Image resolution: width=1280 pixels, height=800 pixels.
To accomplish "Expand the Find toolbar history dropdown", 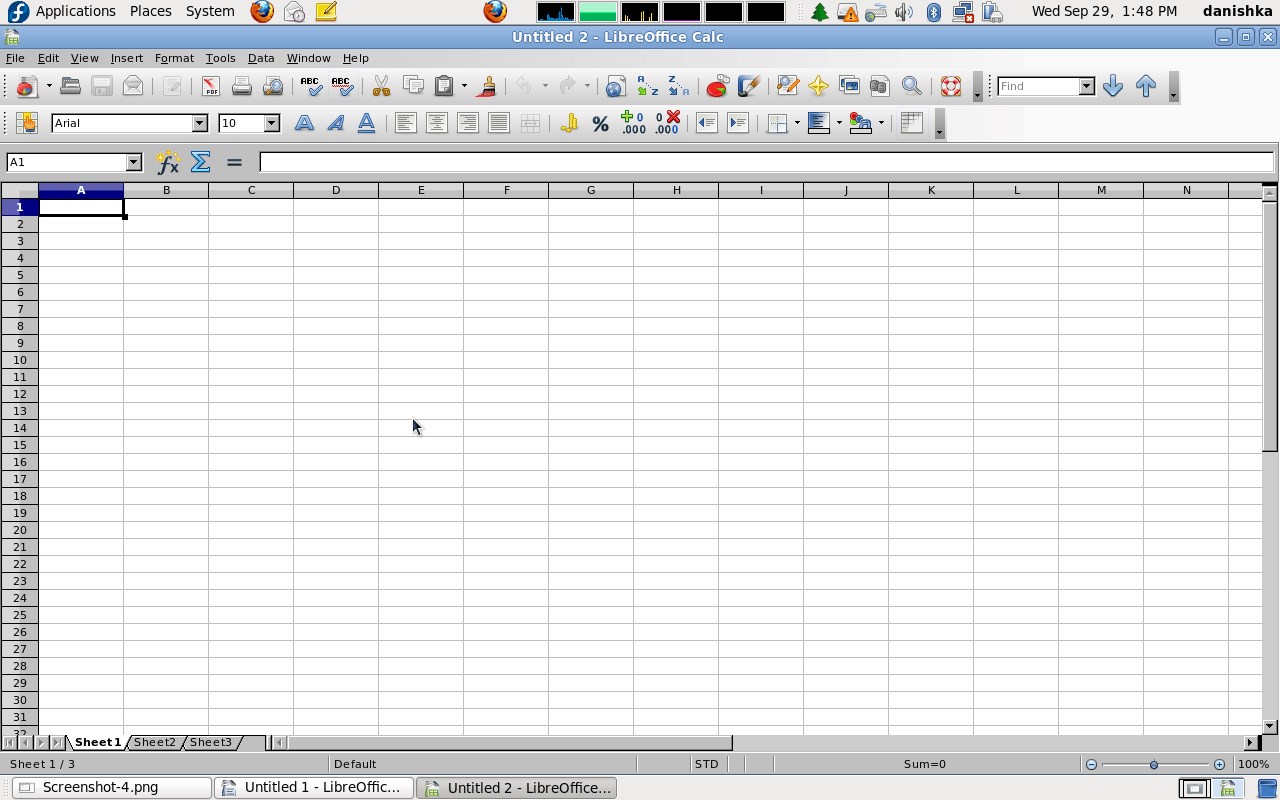I will [x=1086, y=86].
